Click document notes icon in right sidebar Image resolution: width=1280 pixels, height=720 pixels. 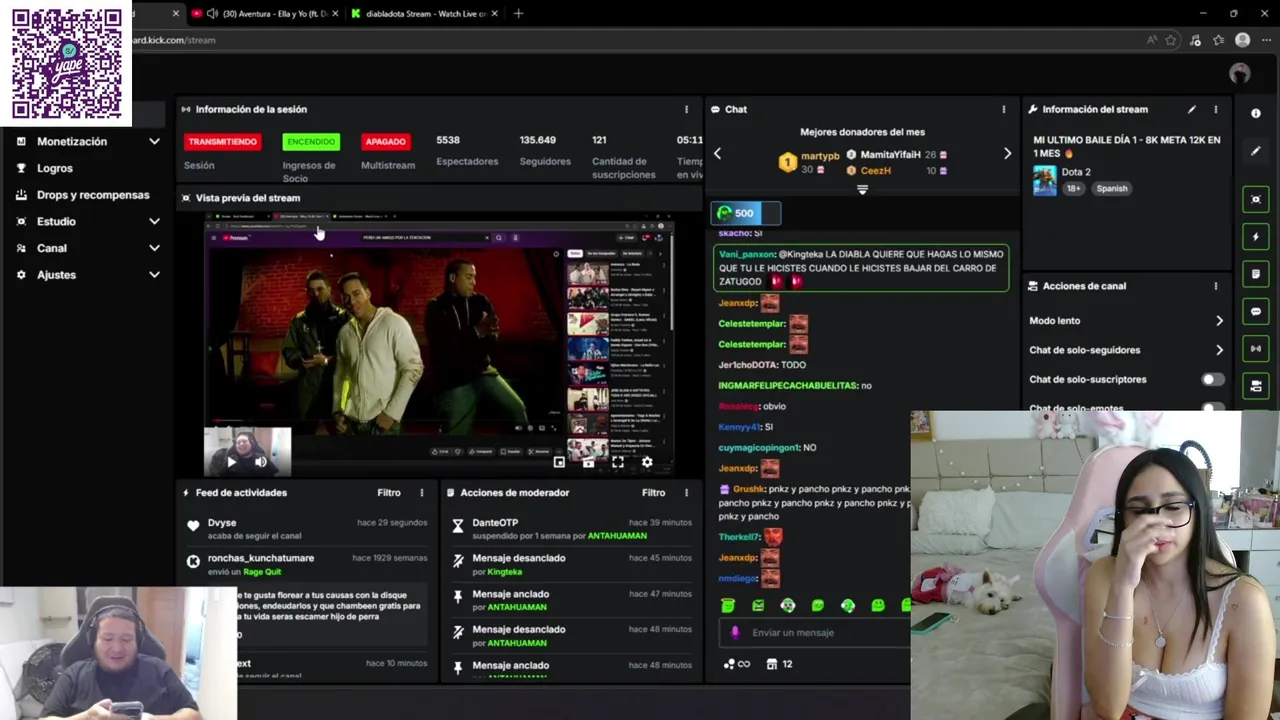pos(1256,274)
